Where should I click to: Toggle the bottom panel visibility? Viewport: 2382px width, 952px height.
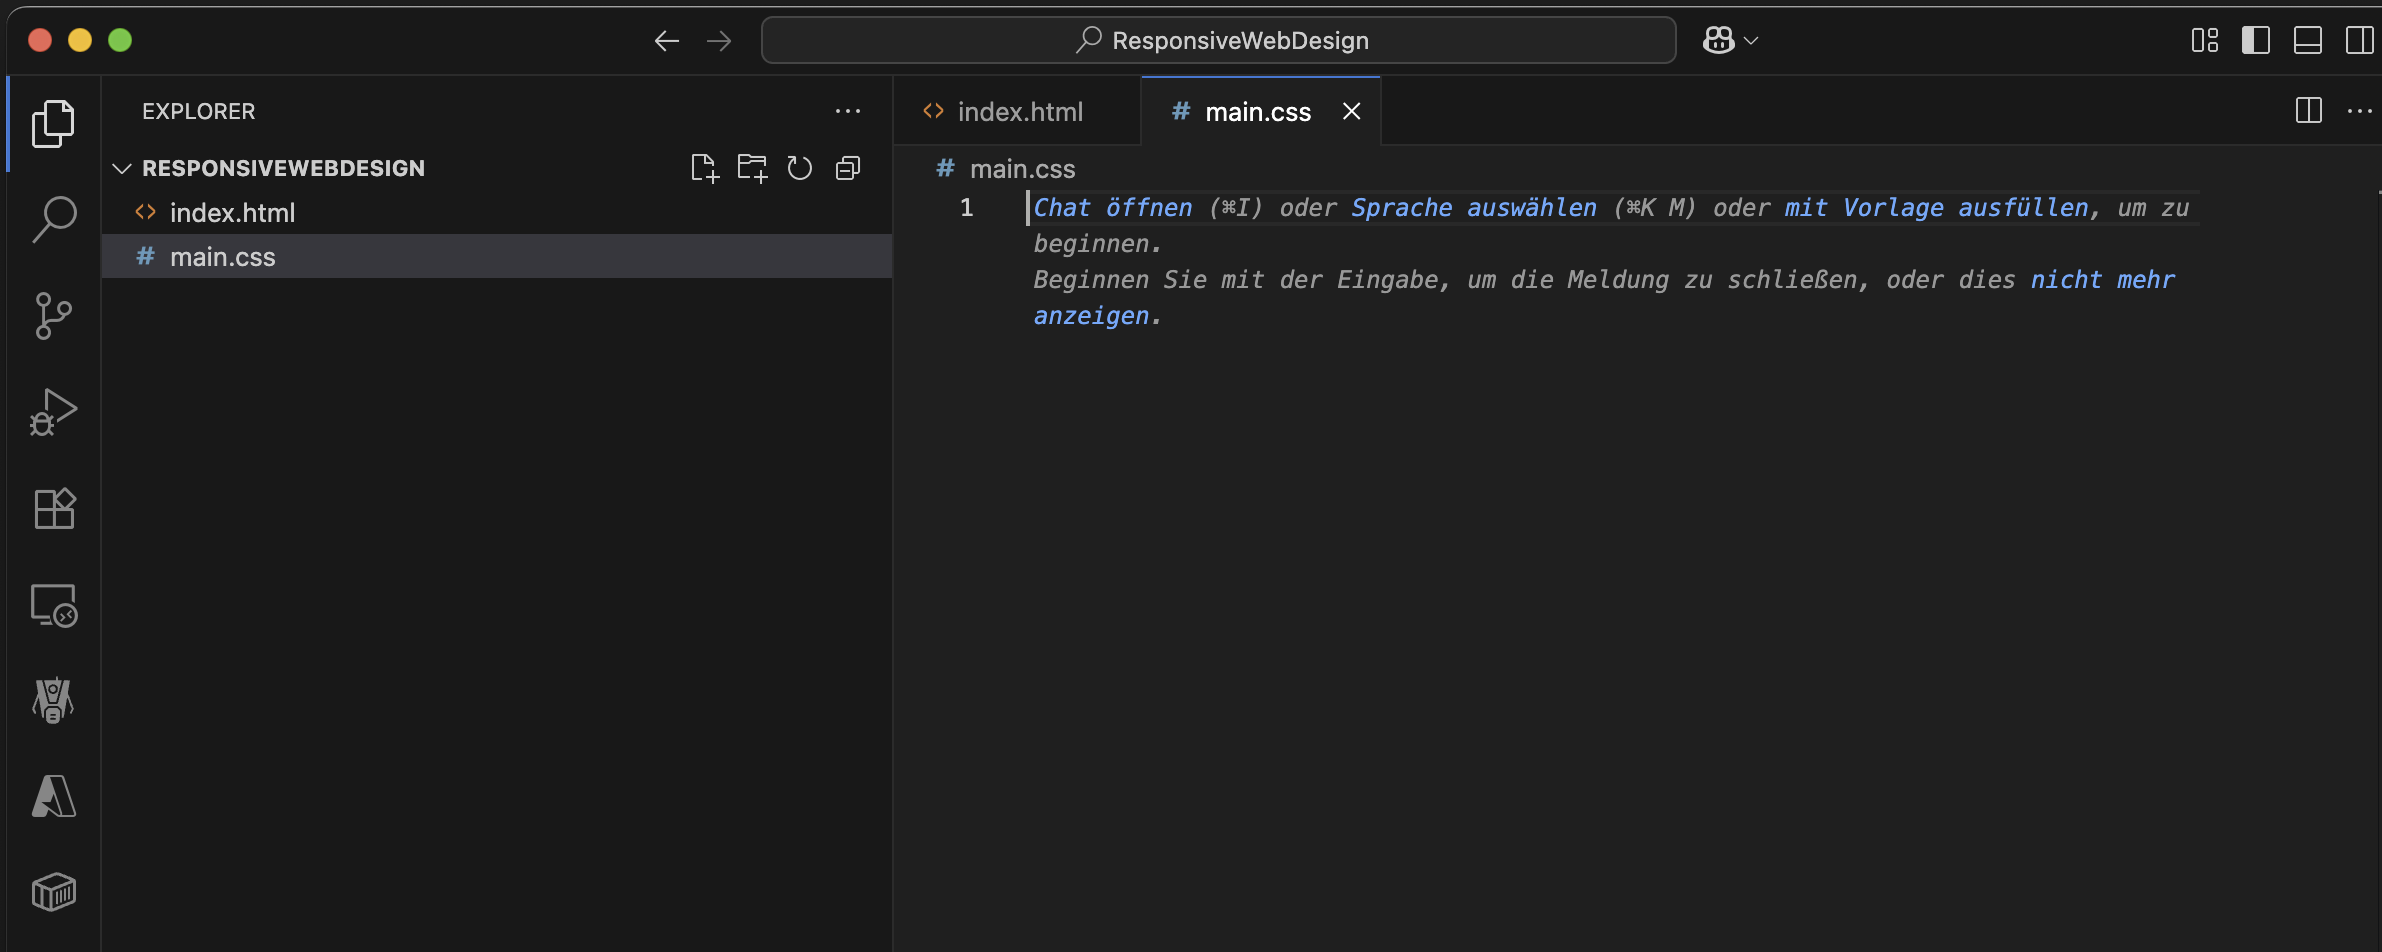point(2308,40)
